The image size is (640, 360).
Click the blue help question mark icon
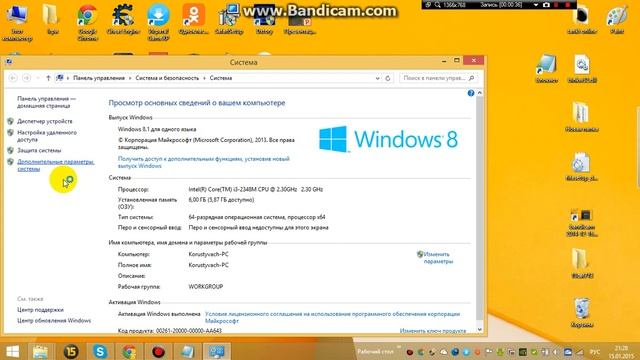coord(471,93)
